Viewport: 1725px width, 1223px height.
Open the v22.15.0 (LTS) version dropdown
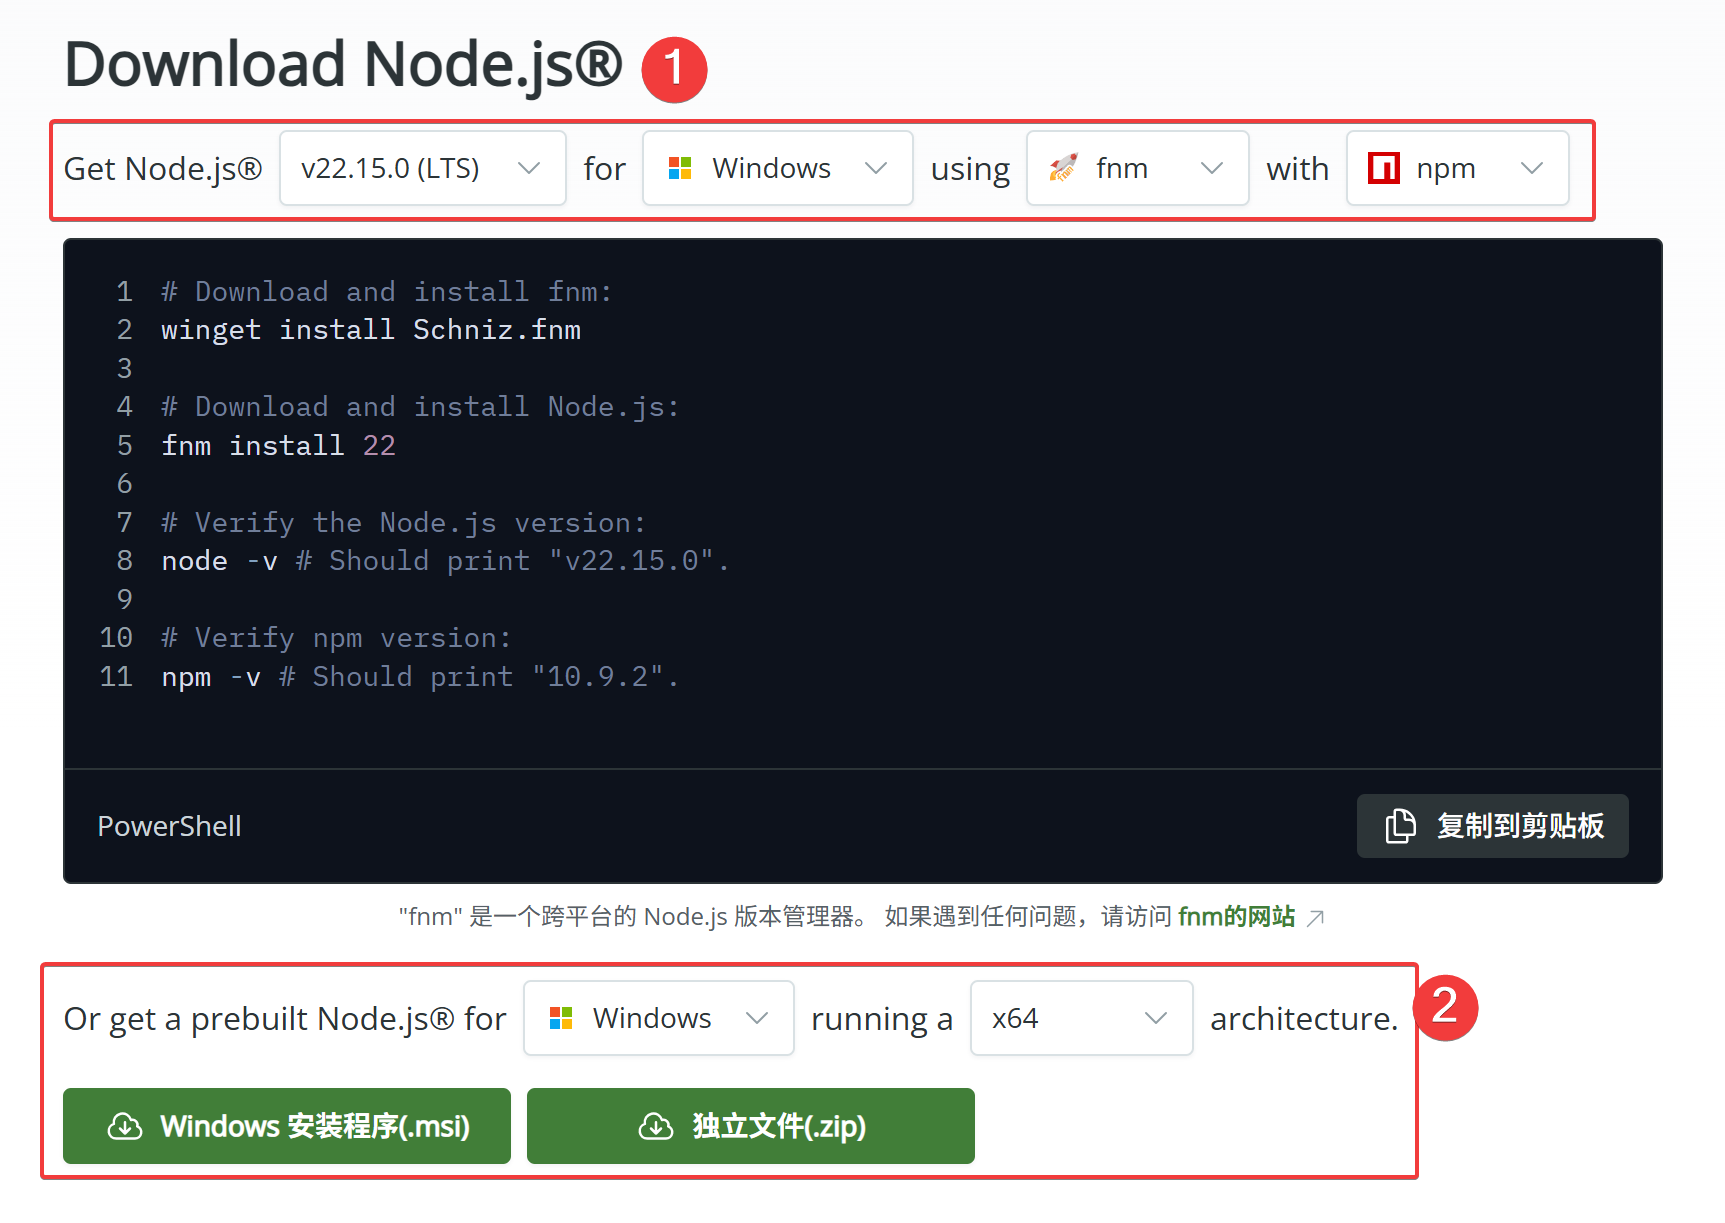(x=422, y=168)
